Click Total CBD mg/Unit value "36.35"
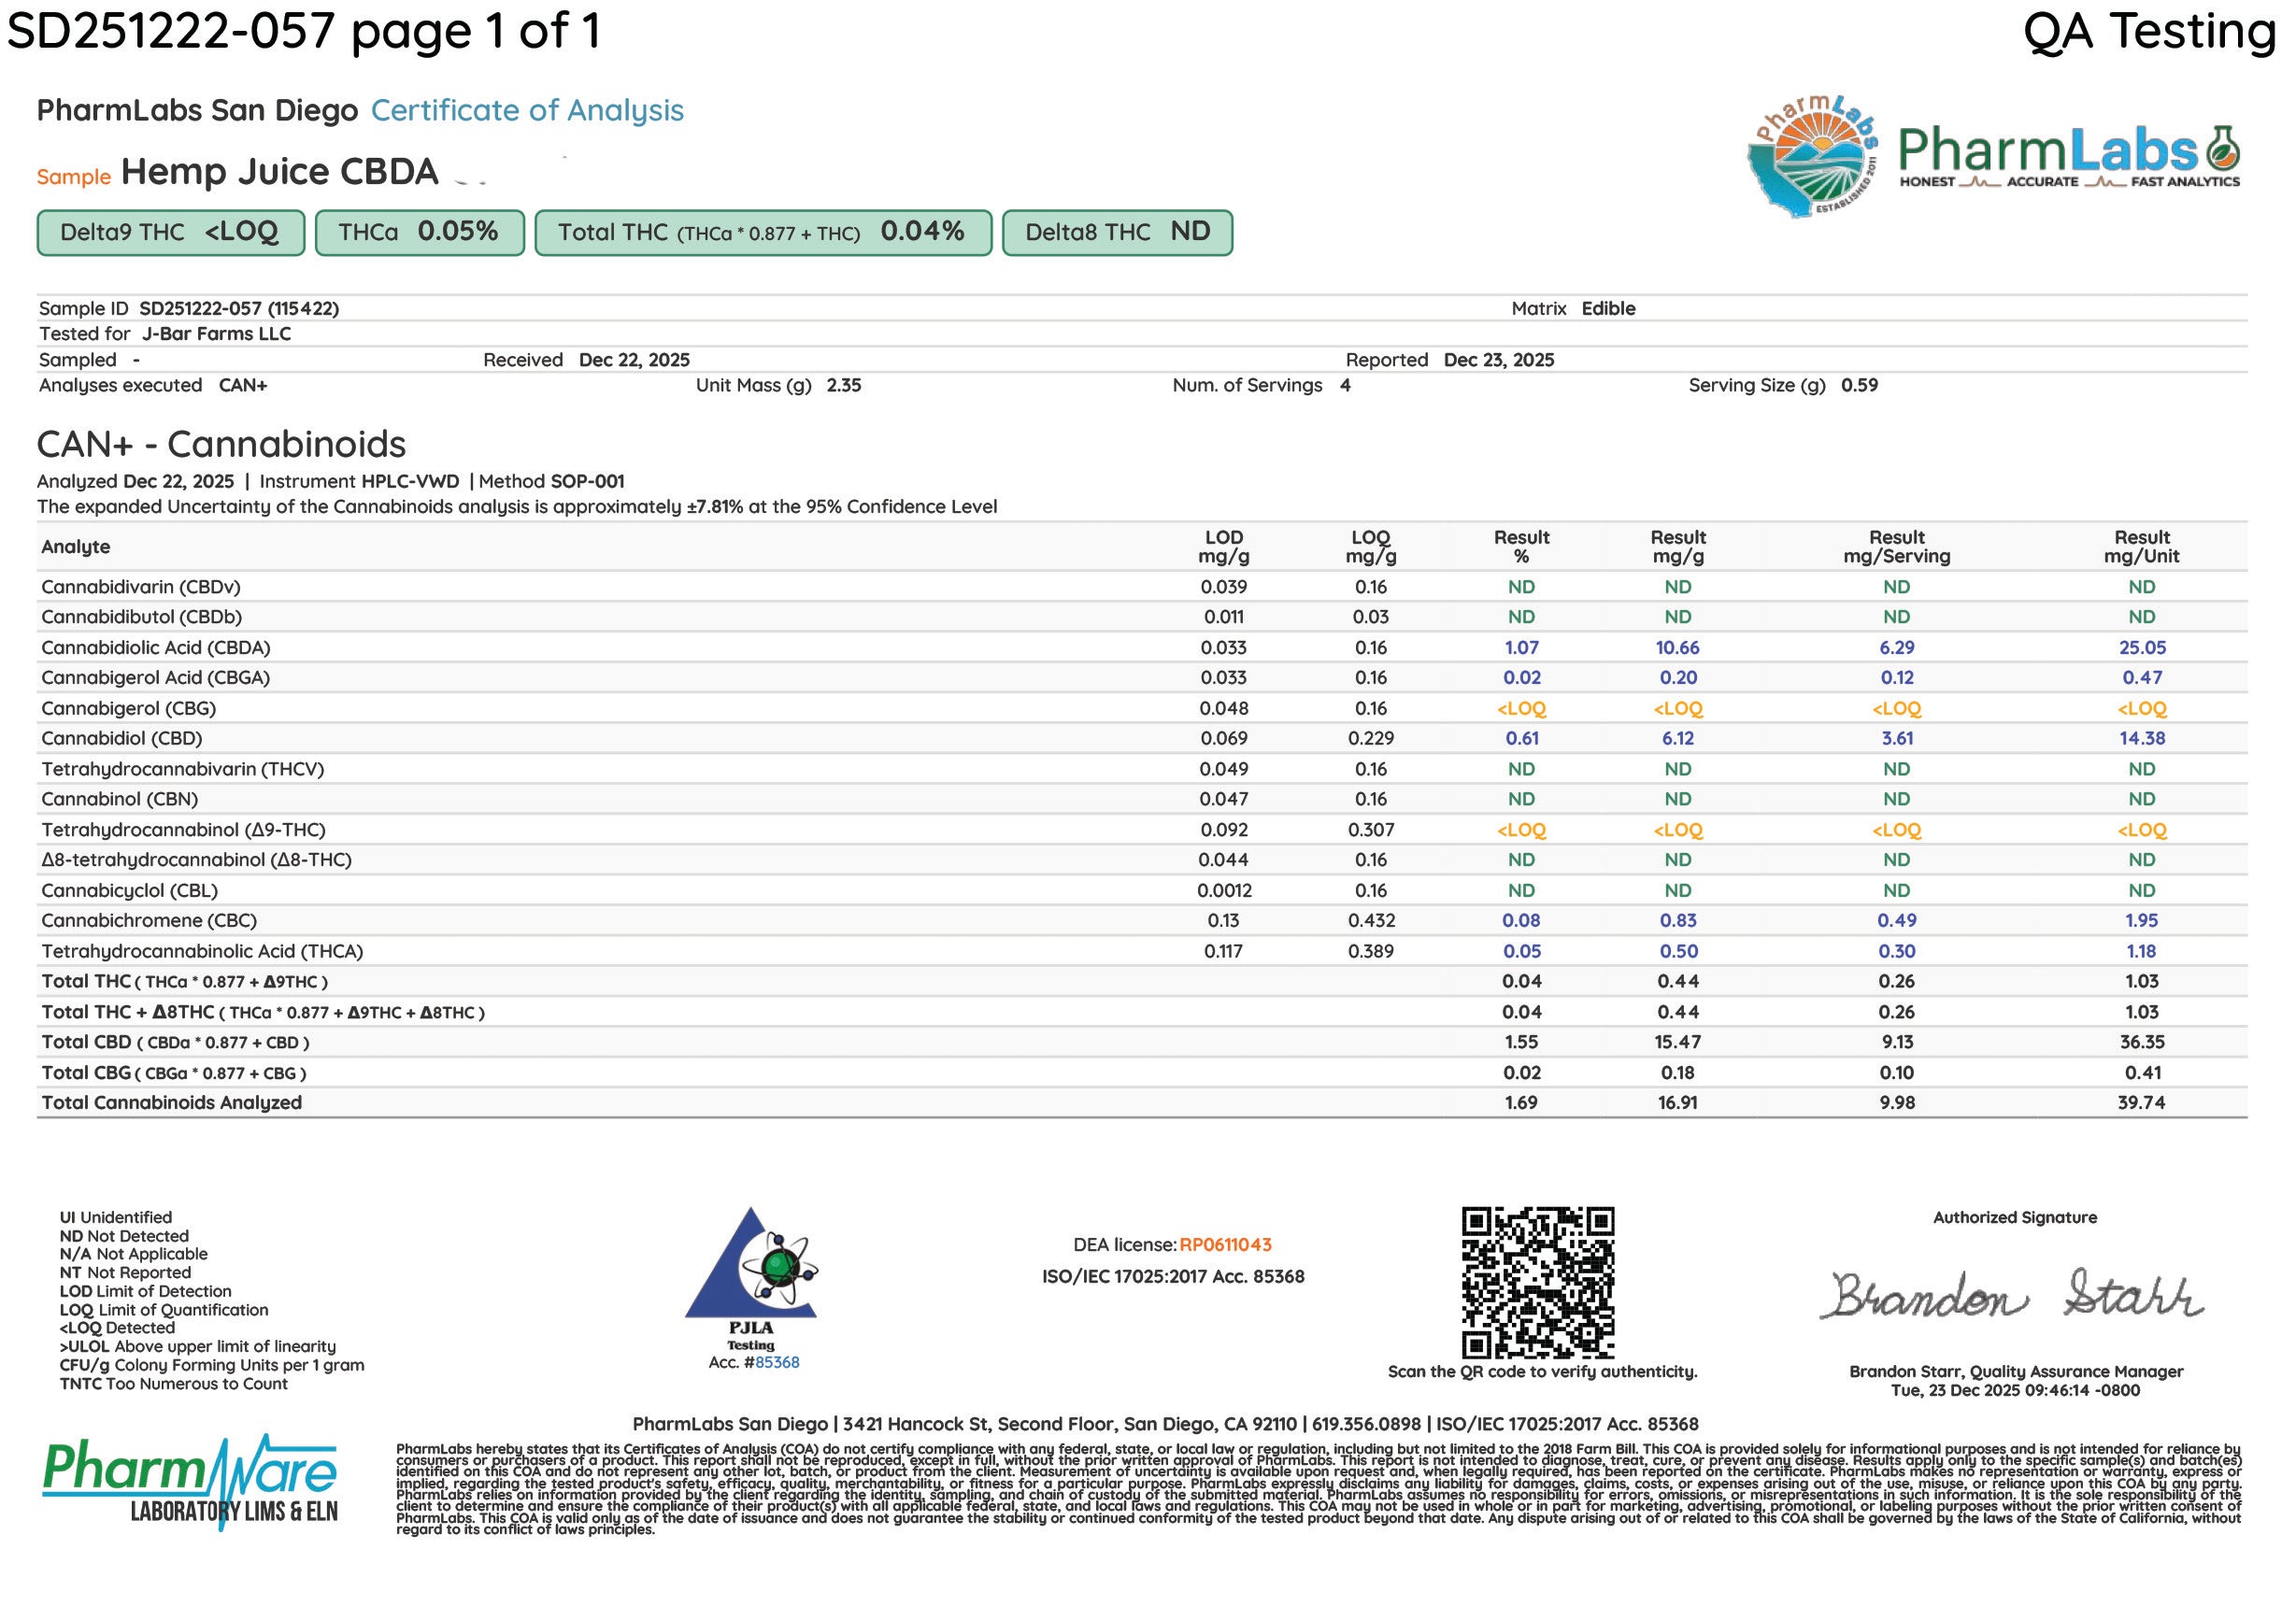Image resolution: width=2296 pixels, height=1620 pixels. coord(2142,1043)
